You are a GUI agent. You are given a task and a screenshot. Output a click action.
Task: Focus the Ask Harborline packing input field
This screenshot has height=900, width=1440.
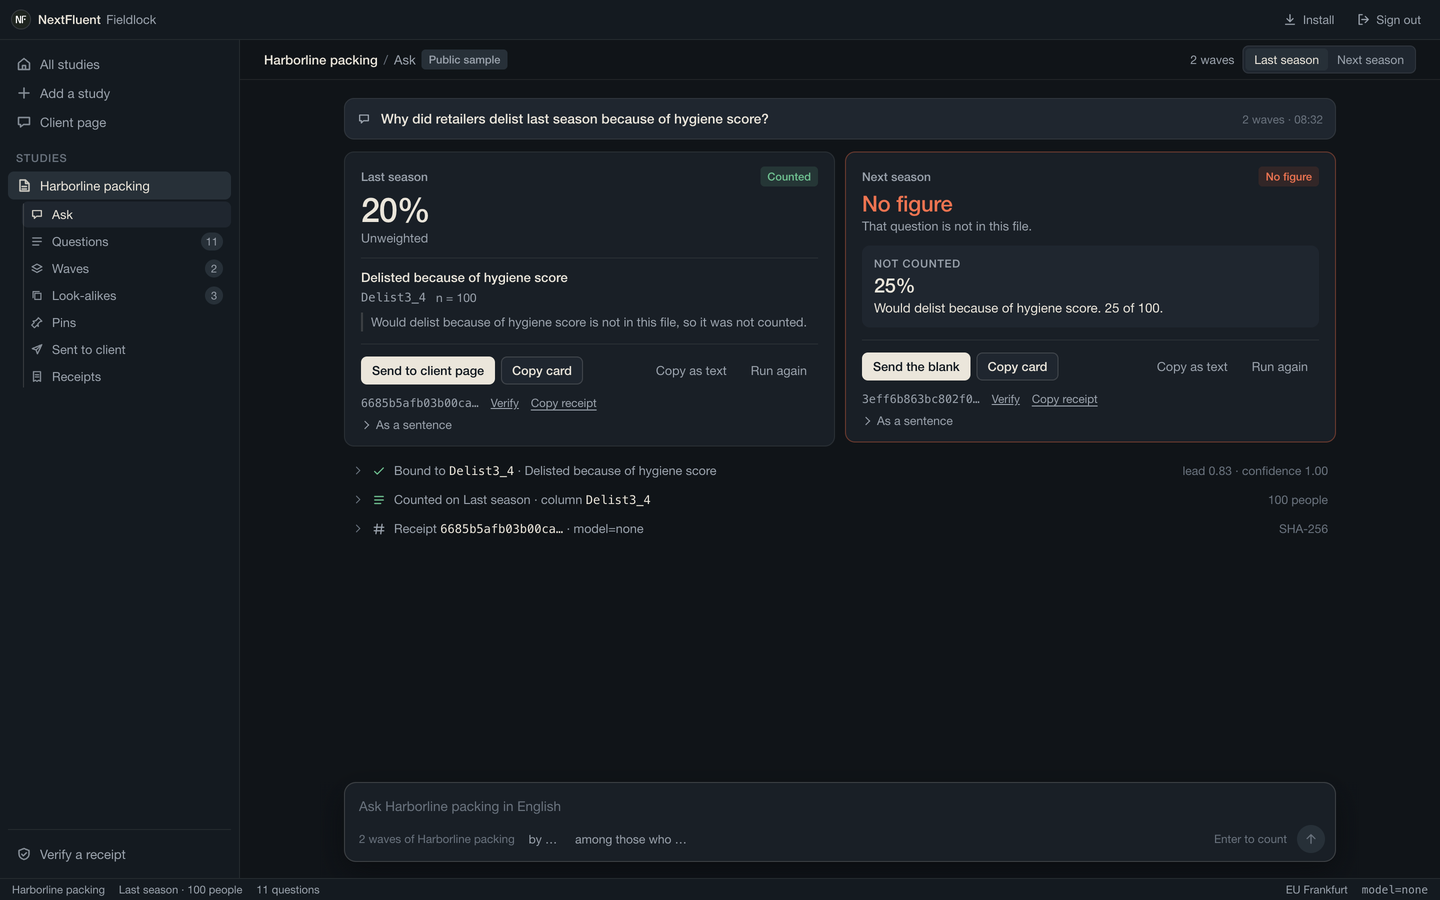[840, 807]
